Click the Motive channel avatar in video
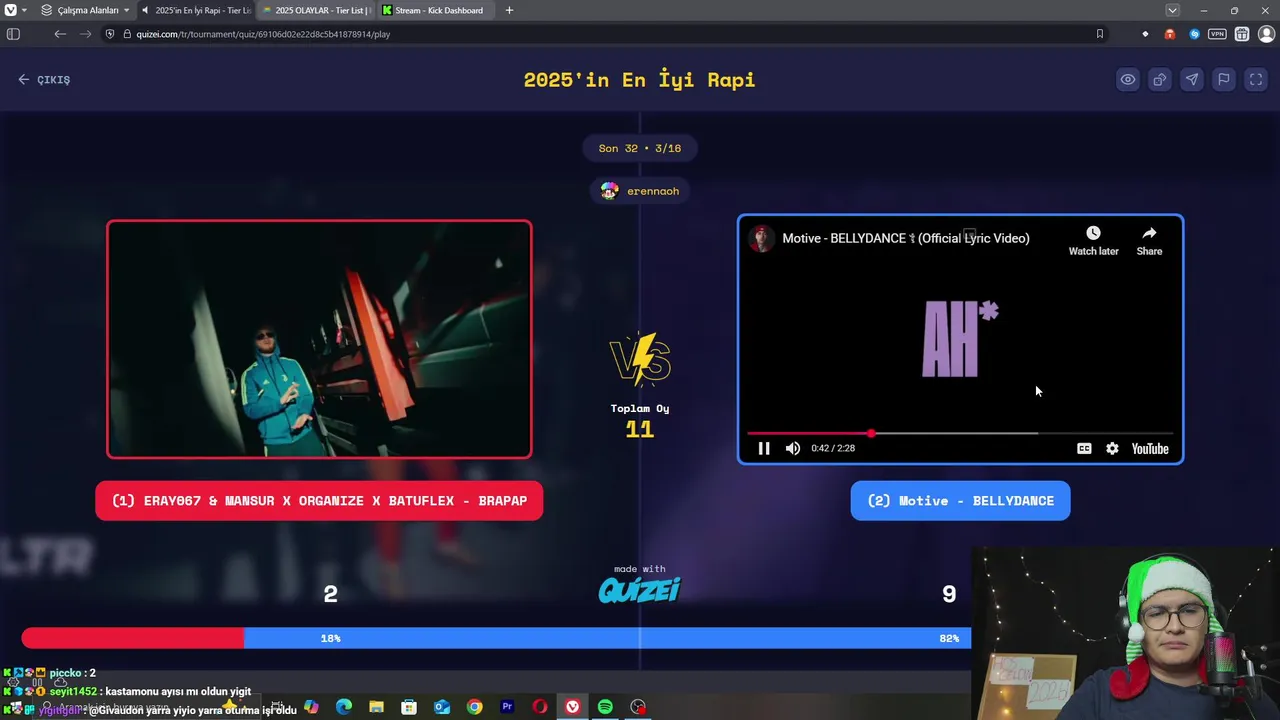 point(761,238)
